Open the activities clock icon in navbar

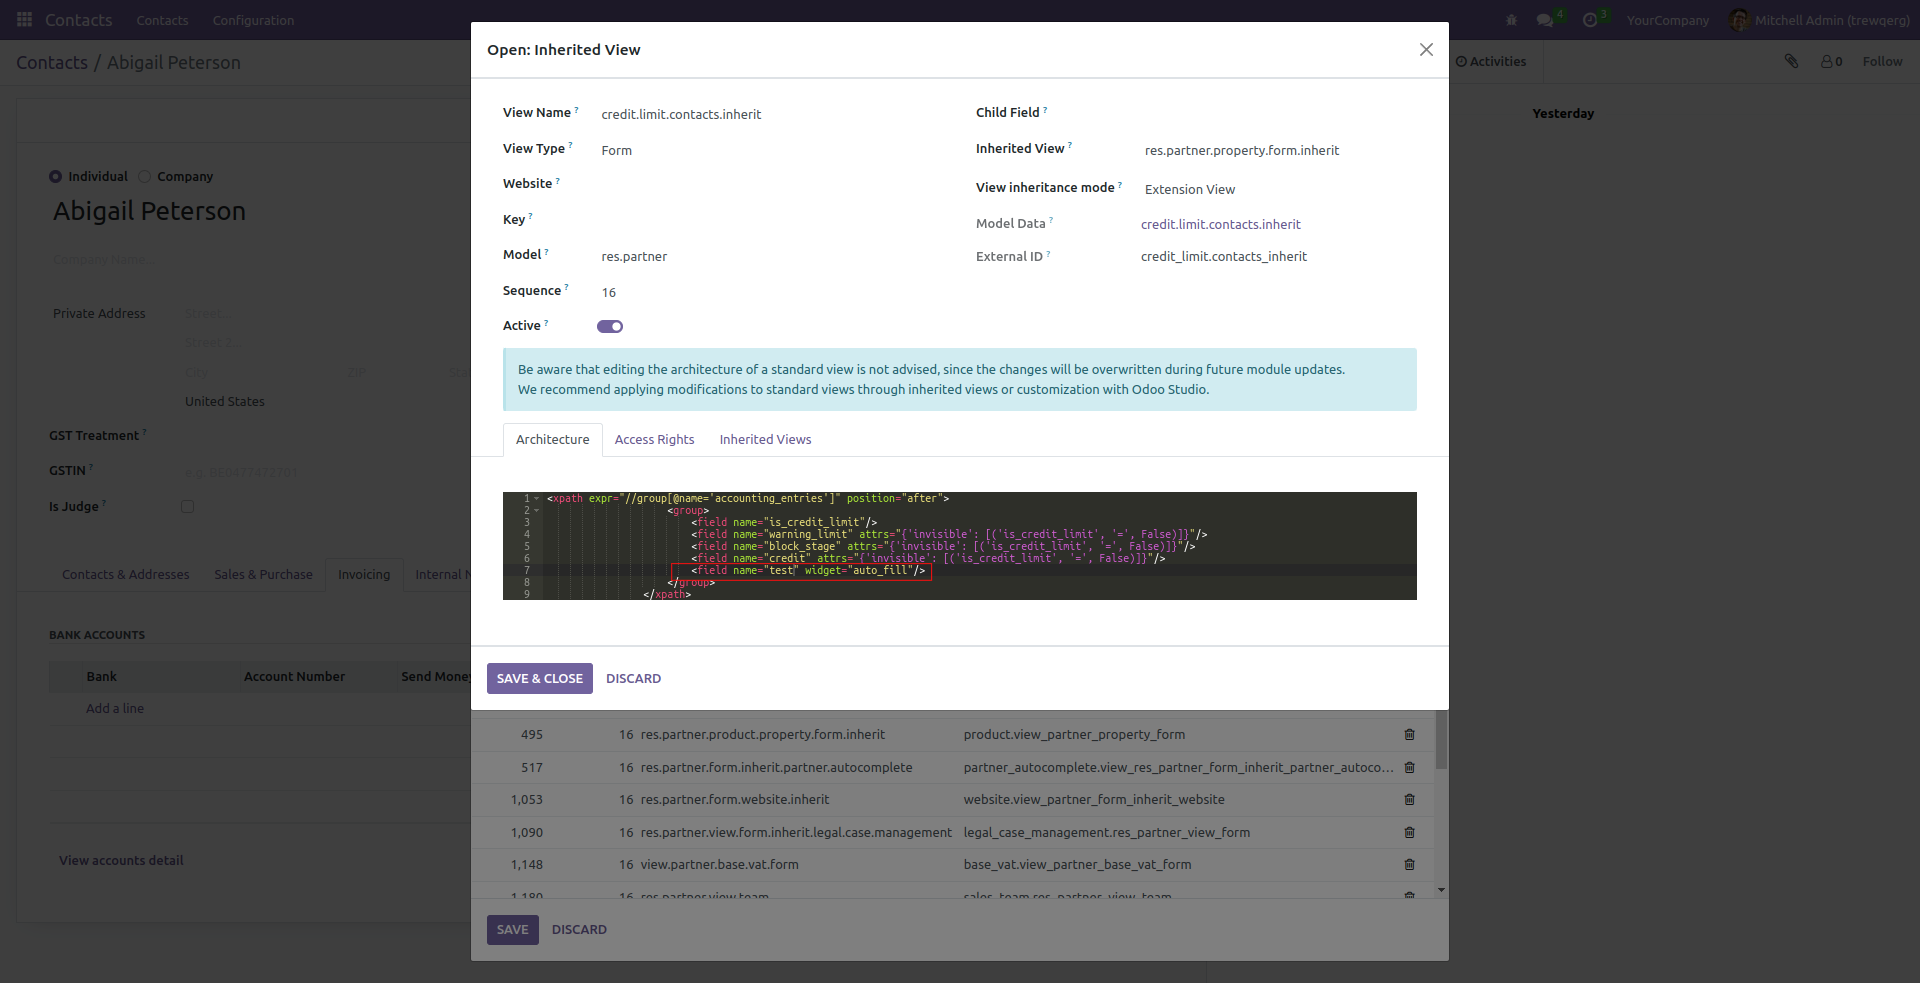1590,20
